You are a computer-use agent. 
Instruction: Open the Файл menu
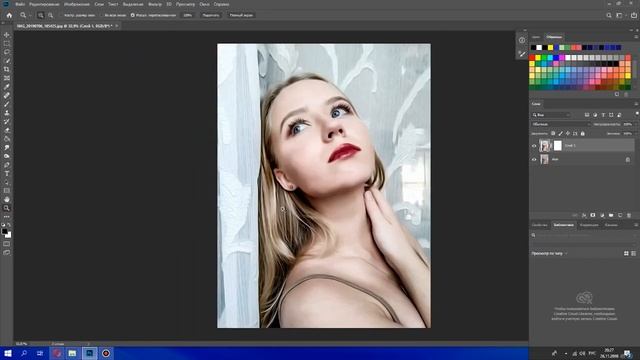point(20,4)
